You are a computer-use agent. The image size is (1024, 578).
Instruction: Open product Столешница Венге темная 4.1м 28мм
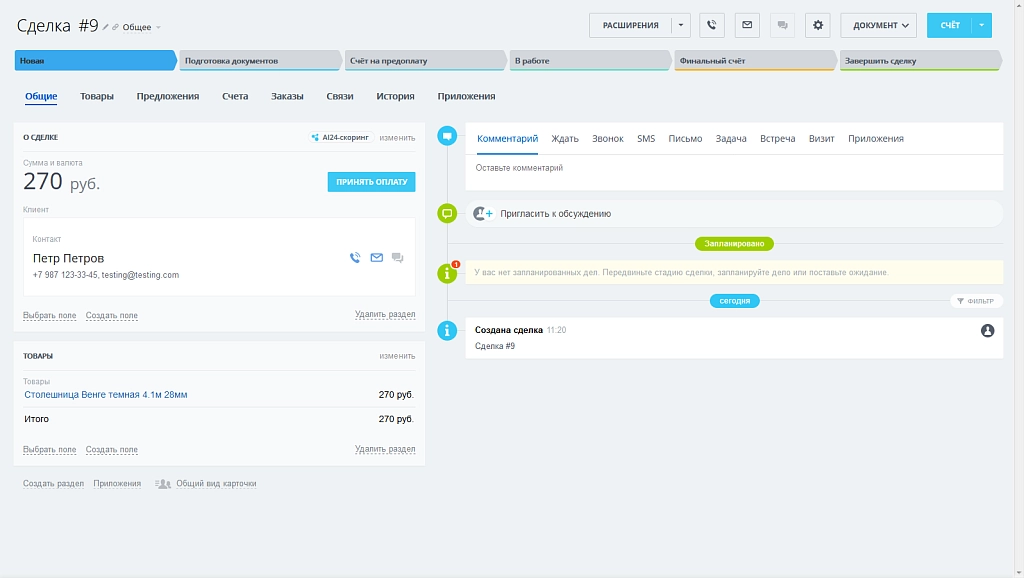(106, 394)
